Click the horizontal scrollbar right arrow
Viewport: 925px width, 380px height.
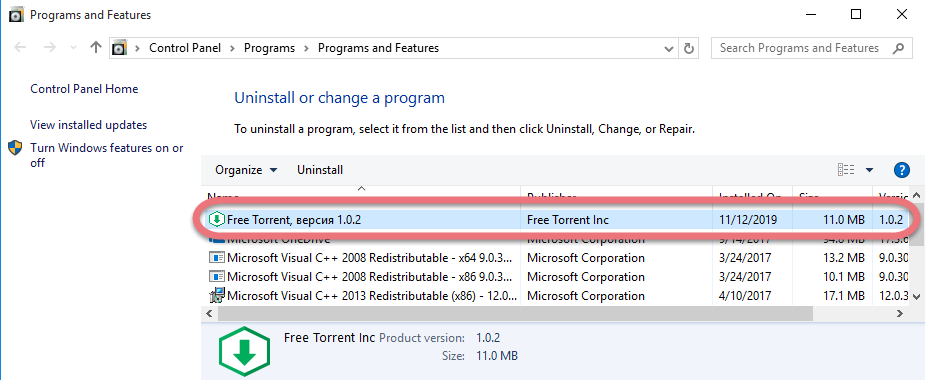click(x=900, y=314)
